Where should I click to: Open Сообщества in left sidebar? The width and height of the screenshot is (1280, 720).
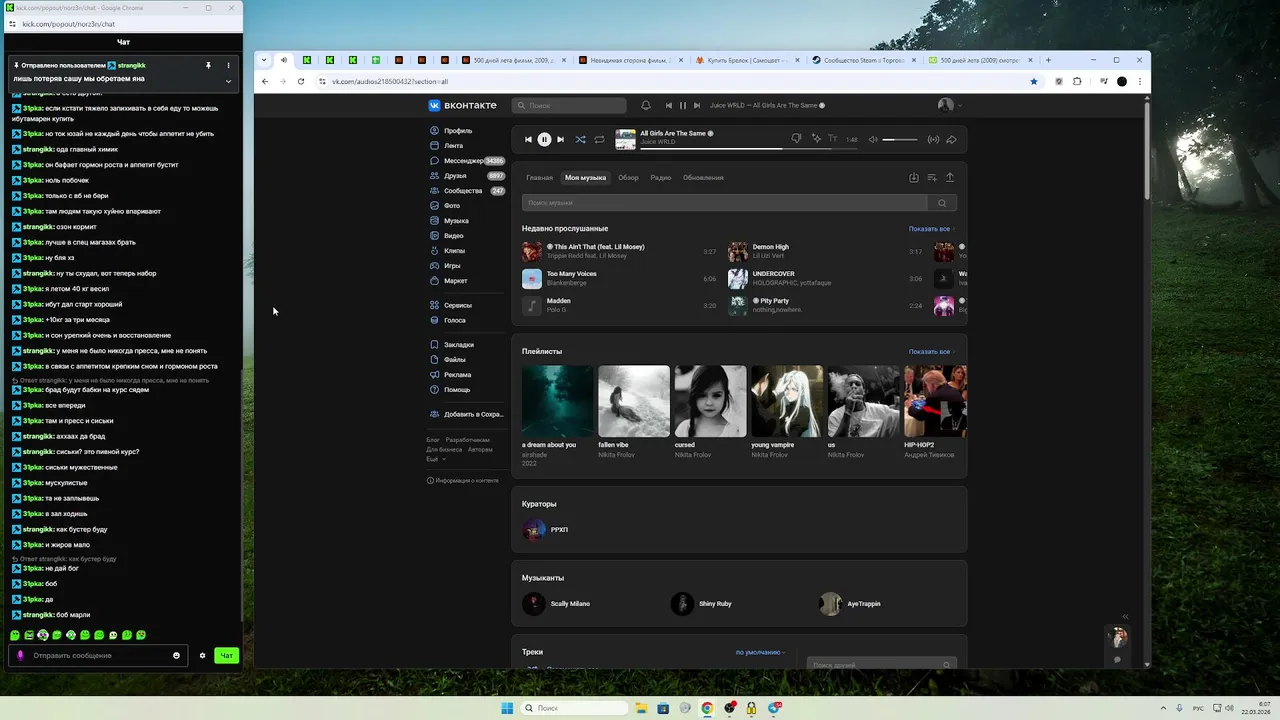tap(463, 191)
